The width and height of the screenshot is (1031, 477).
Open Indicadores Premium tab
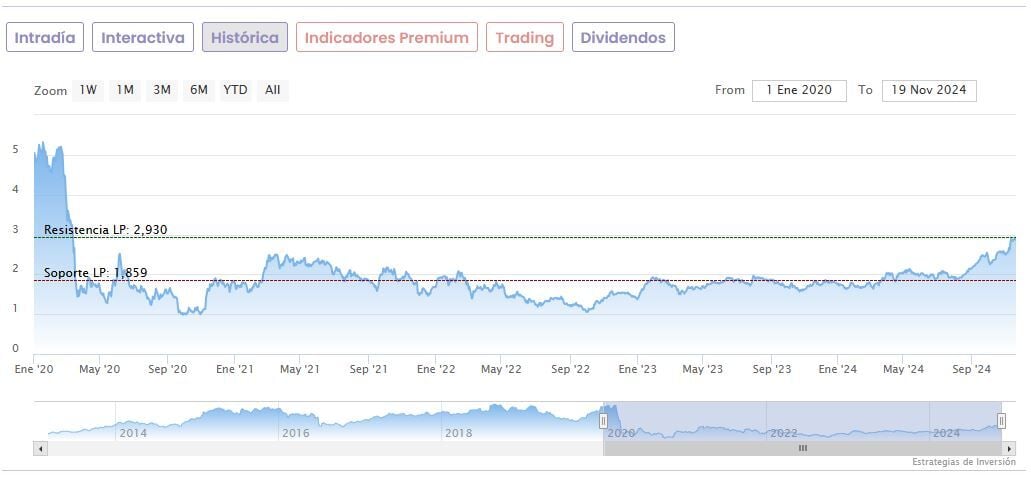386,38
